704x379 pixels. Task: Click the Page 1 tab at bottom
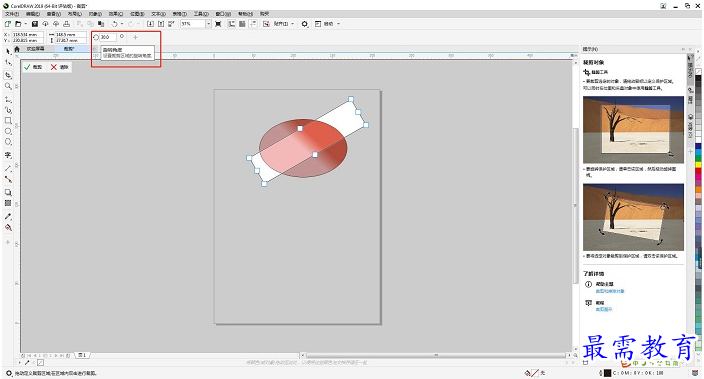click(x=82, y=355)
